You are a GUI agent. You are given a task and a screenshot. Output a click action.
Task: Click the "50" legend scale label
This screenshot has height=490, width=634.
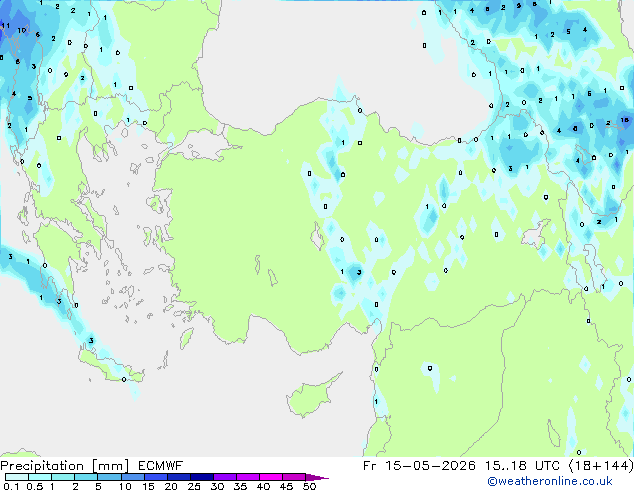click(x=309, y=486)
